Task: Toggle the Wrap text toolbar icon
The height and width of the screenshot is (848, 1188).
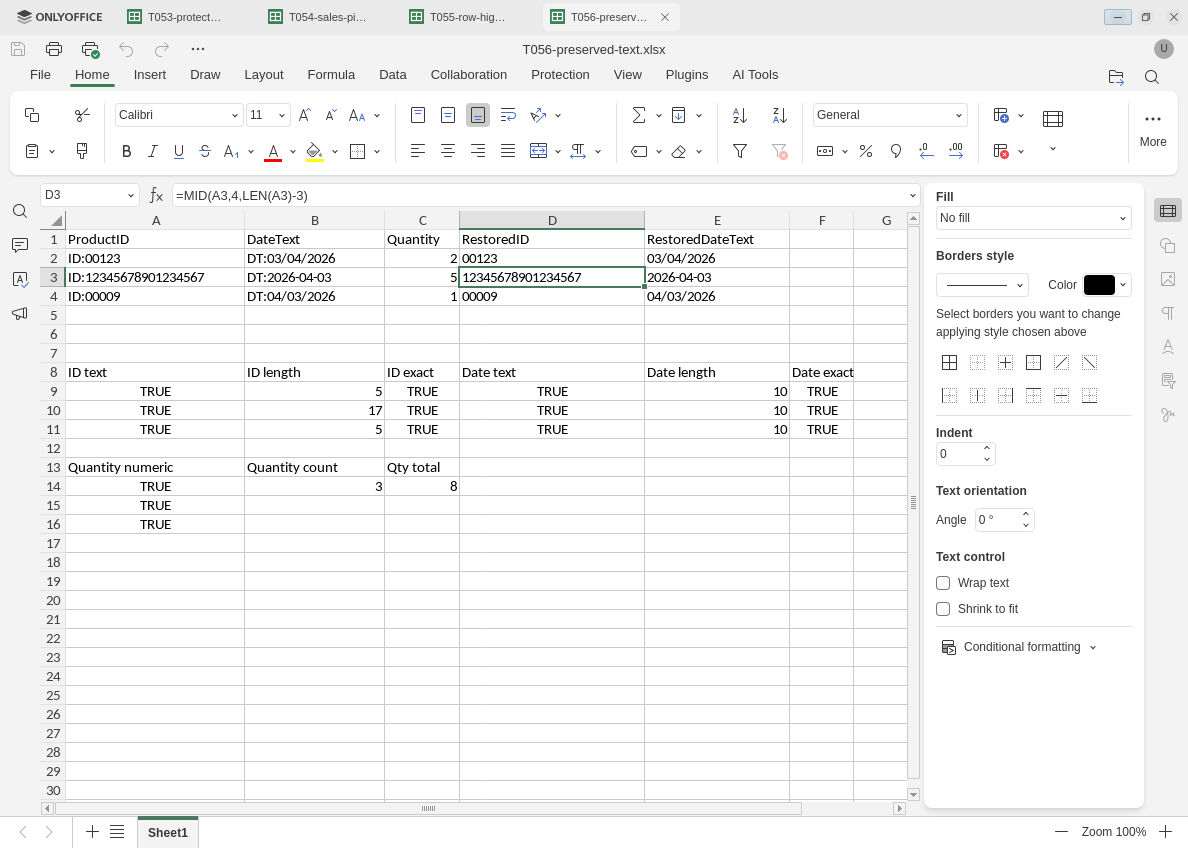Action: click(508, 115)
